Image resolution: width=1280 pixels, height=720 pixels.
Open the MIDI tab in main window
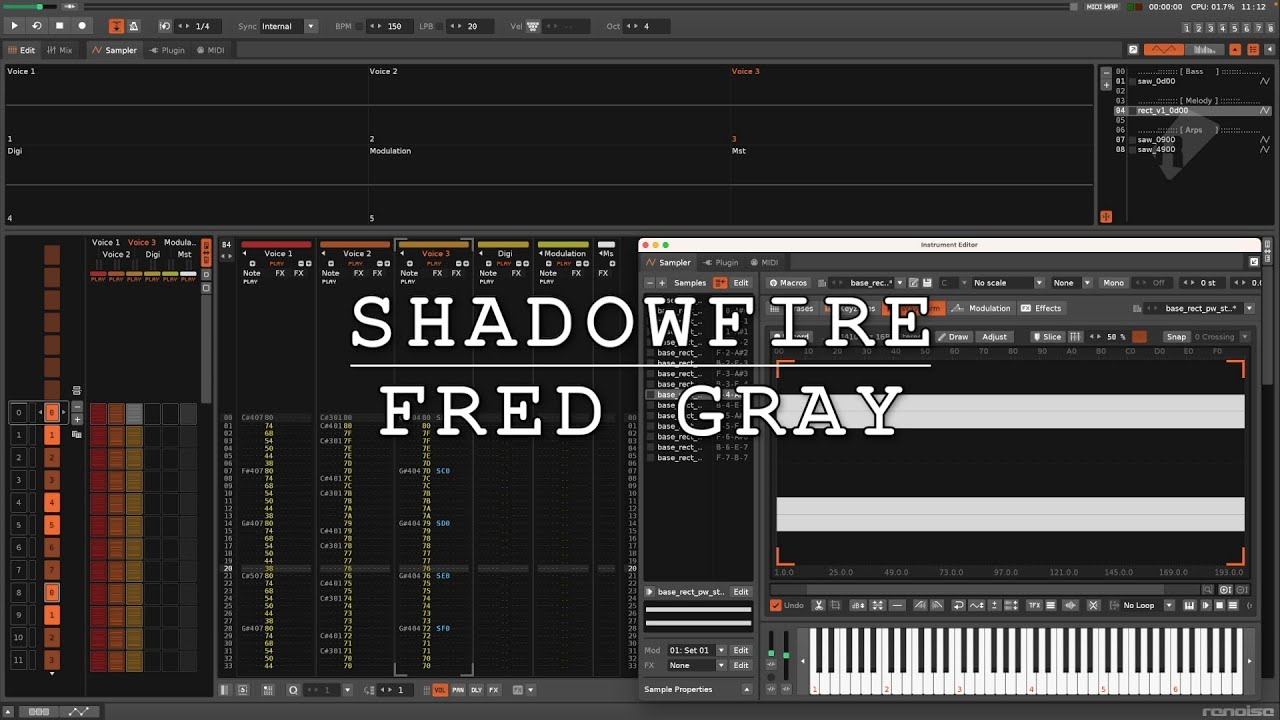pyautogui.click(x=211, y=50)
